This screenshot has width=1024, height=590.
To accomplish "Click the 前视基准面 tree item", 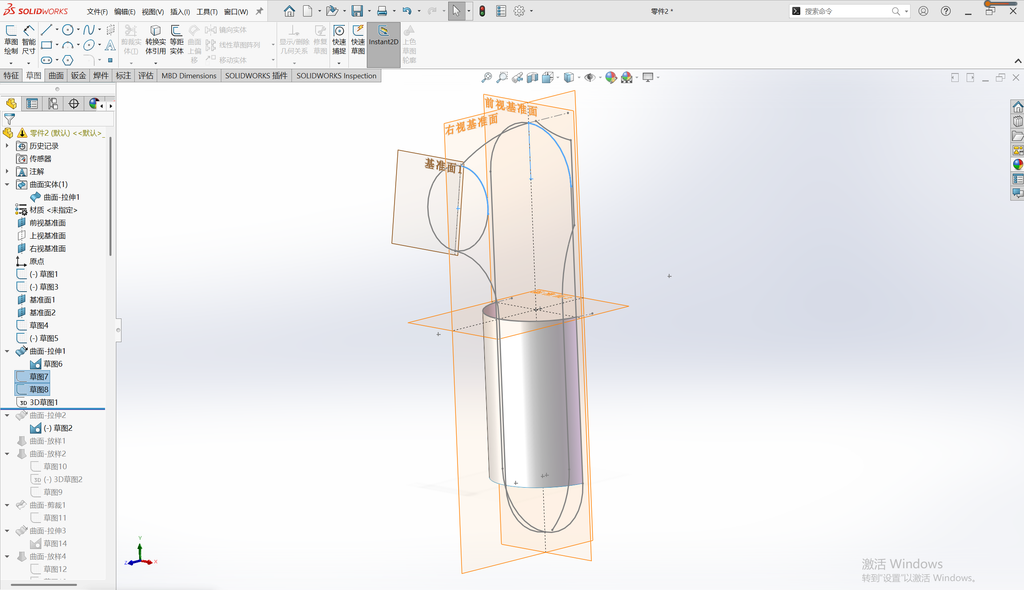I will click(x=47, y=223).
